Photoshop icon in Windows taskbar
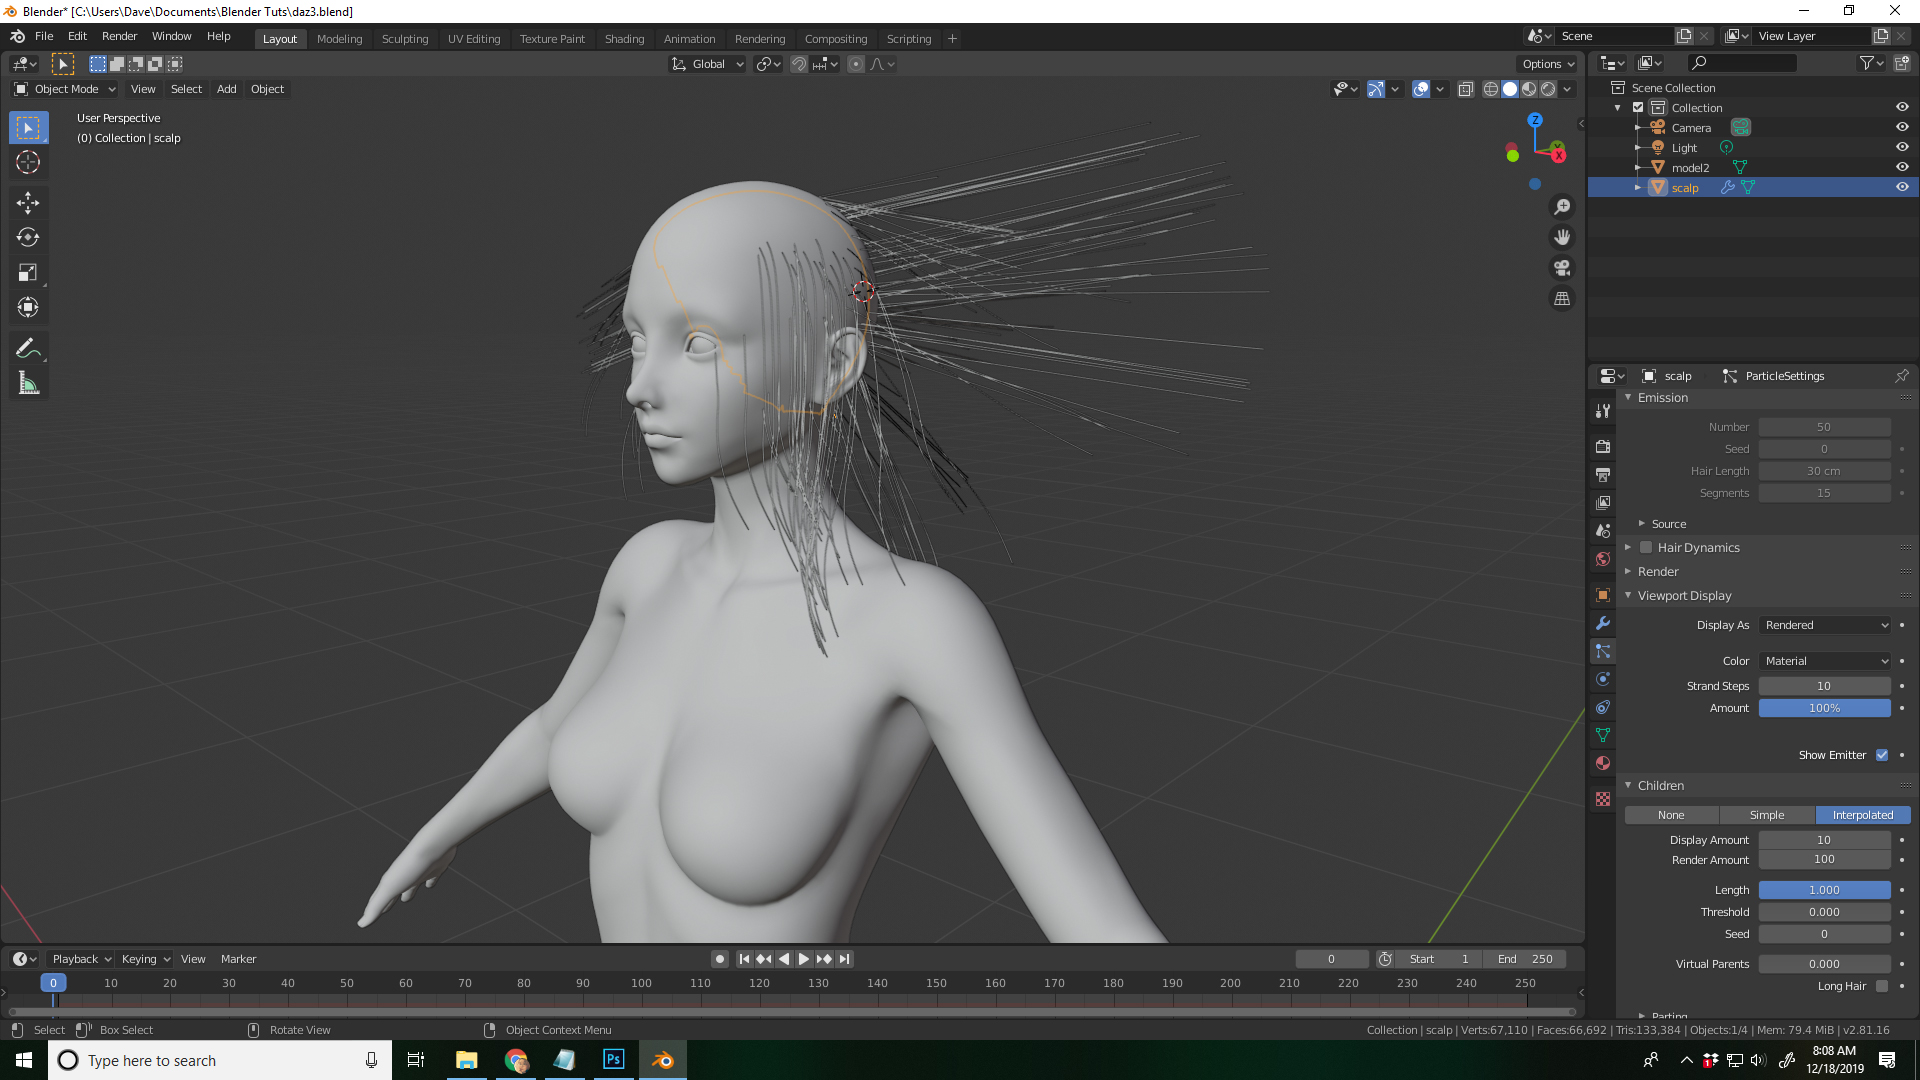Viewport: 1920px width, 1080px height. [x=613, y=1060]
